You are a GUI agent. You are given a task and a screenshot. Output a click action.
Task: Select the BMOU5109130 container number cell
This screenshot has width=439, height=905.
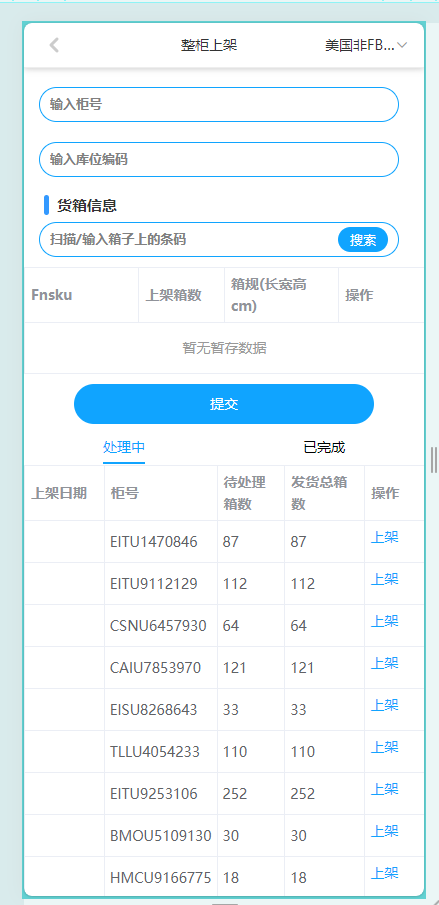pyautogui.click(x=161, y=836)
